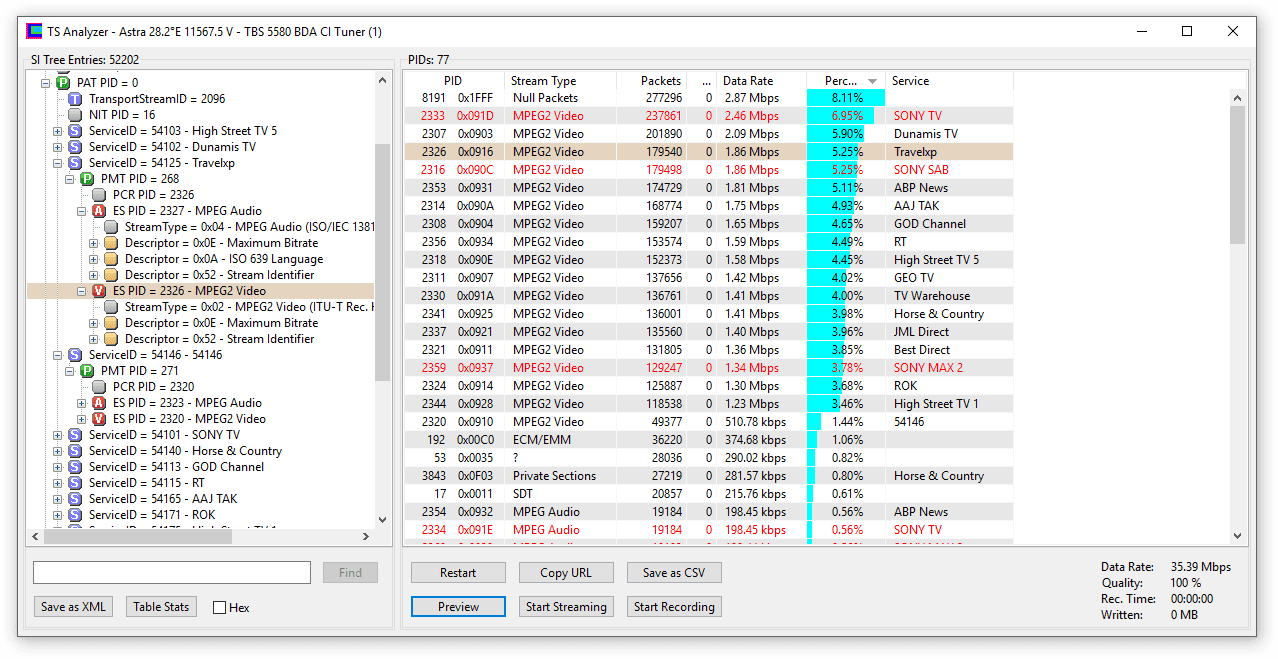
Task: Select the ECM/EMM row PID 192
Action: click(x=709, y=440)
